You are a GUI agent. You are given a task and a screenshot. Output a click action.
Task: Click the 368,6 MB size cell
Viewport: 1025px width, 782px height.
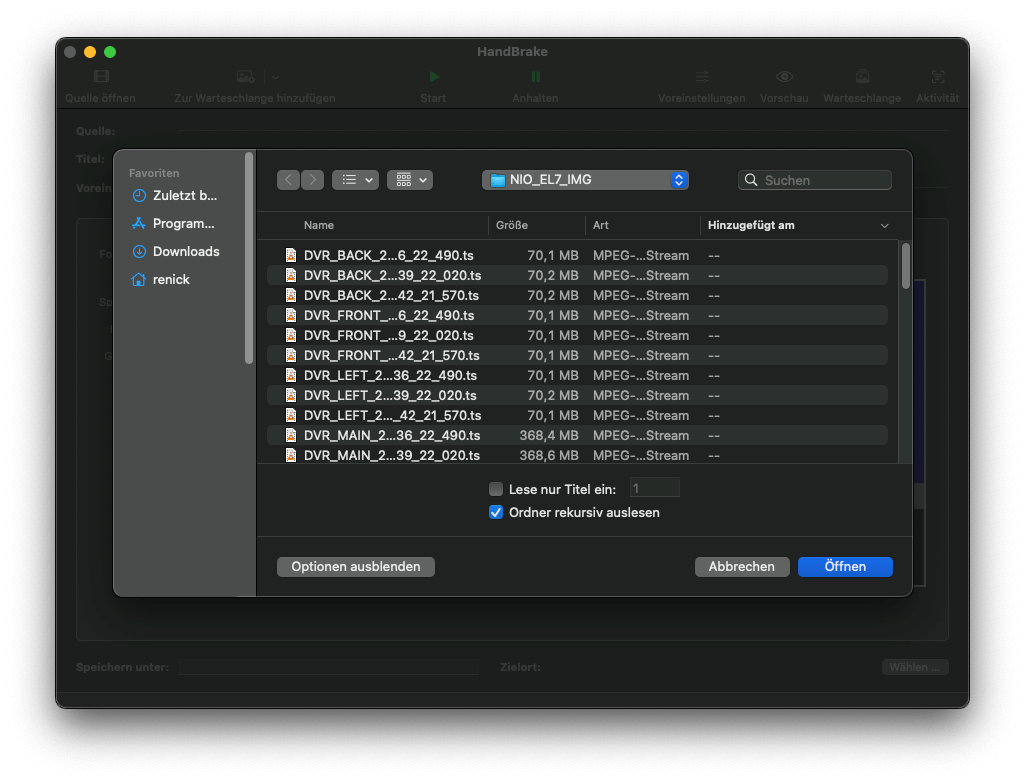point(548,455)
